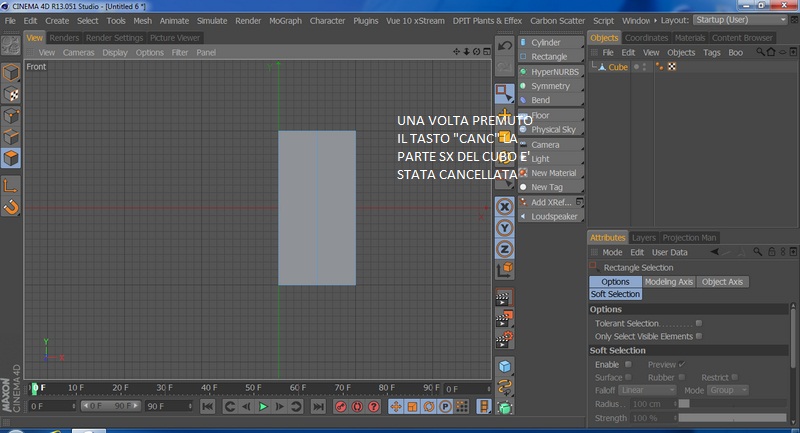Click the end frame field 90 F

tap(168, 406)
